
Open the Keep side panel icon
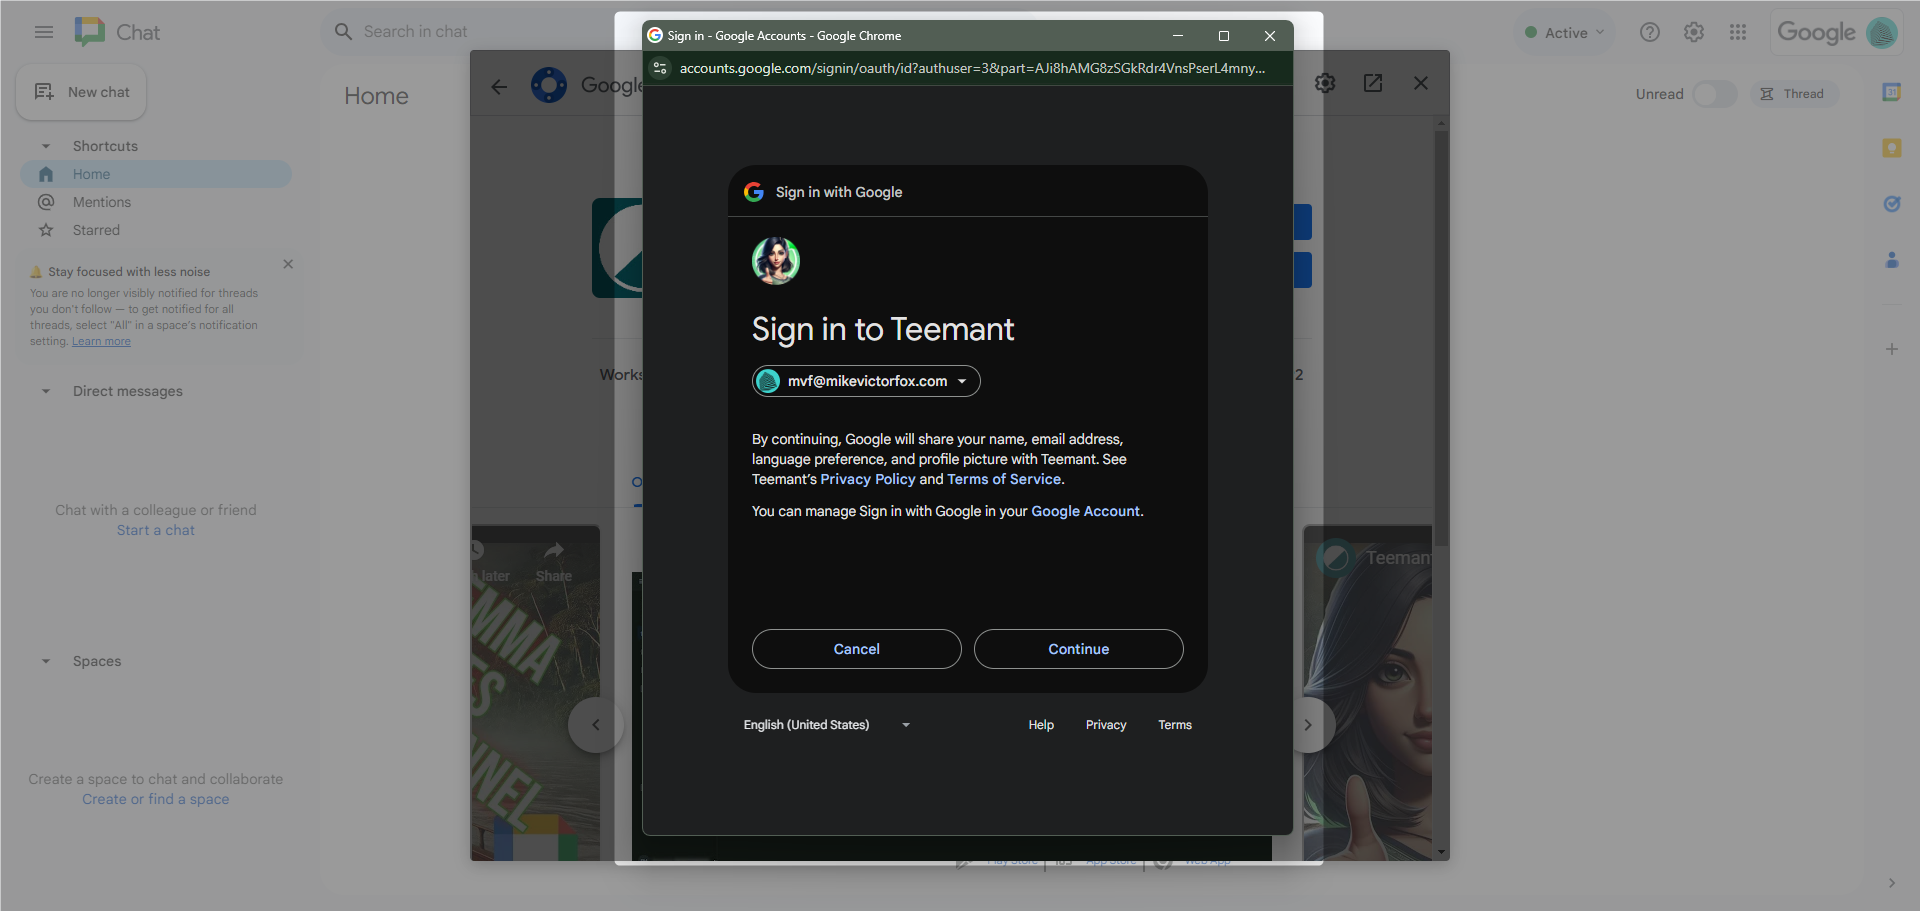[x=1891, y=148]
